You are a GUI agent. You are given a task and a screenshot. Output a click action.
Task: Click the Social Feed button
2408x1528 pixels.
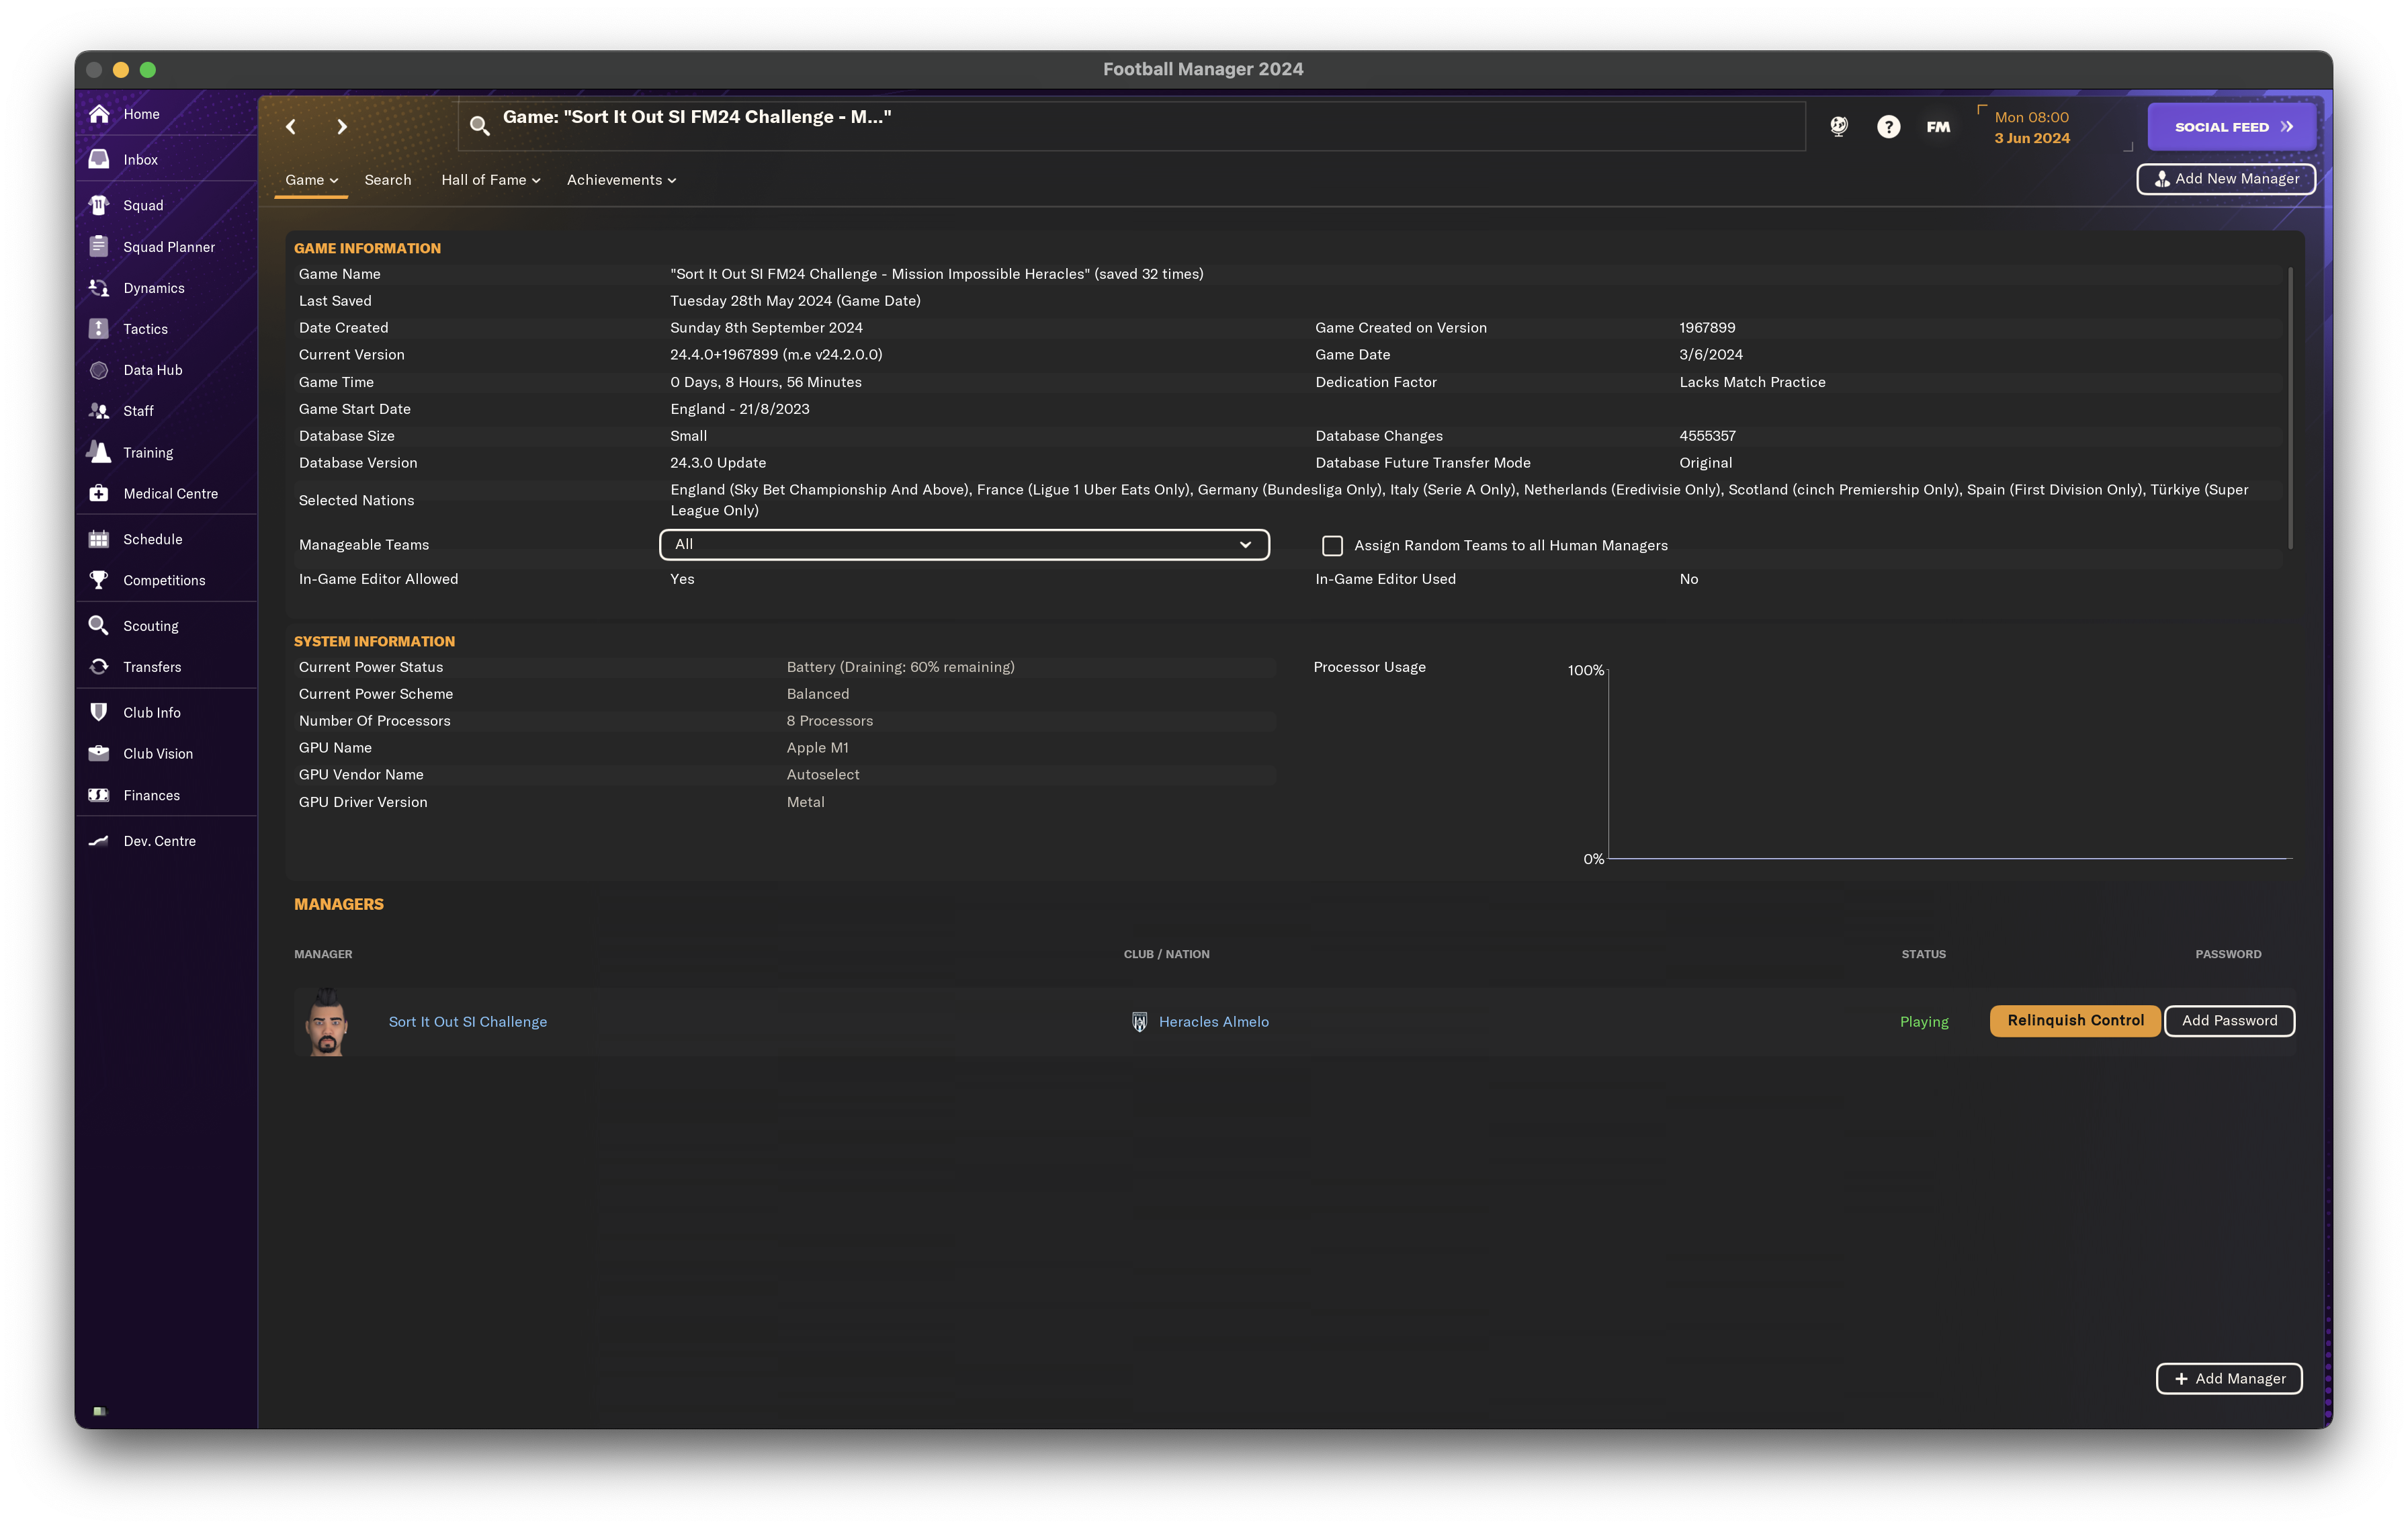(x=2231, y=127)
